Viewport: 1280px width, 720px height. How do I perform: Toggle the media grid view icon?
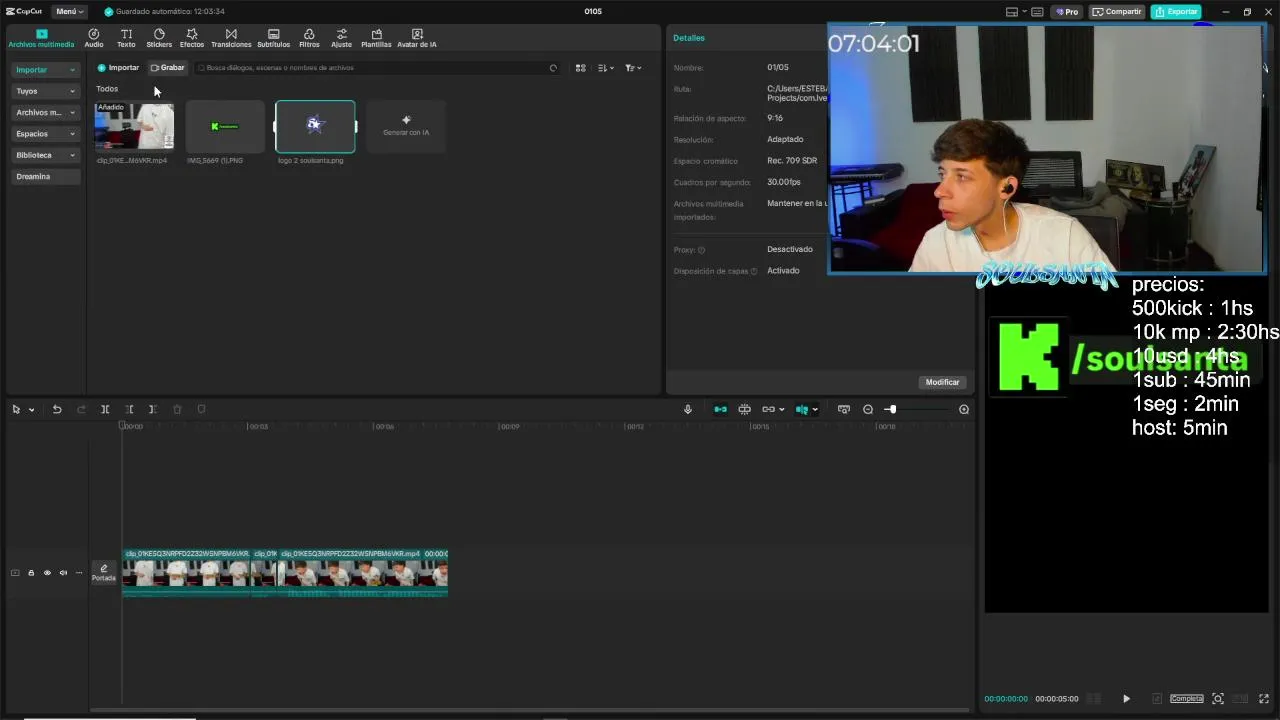(580, 68)
